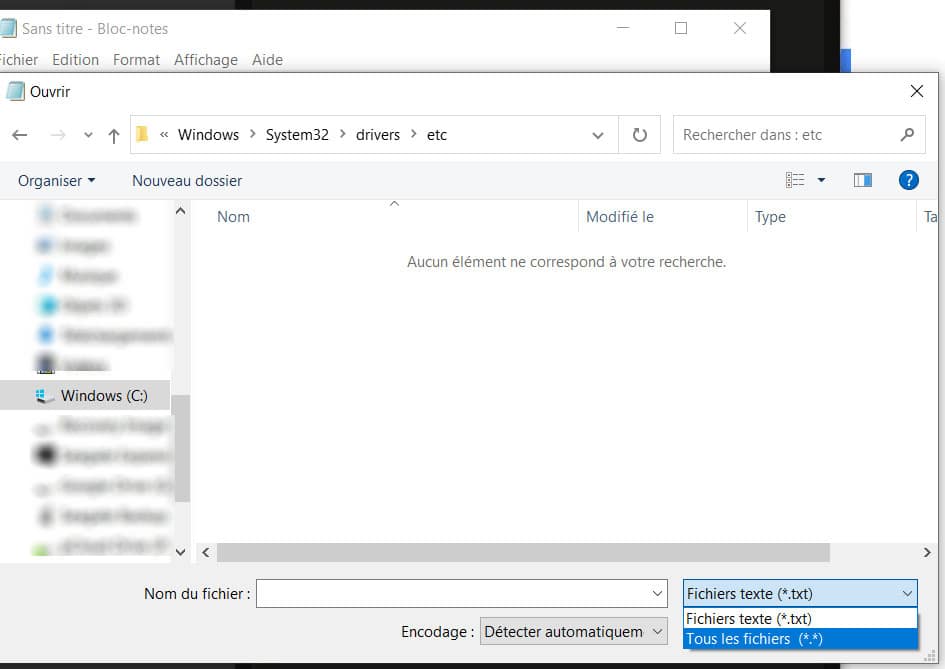Image resolution: width=945 pixels, height=669 pixels.
Task: Open the Organiser menu button
Action: pos(56,181)
